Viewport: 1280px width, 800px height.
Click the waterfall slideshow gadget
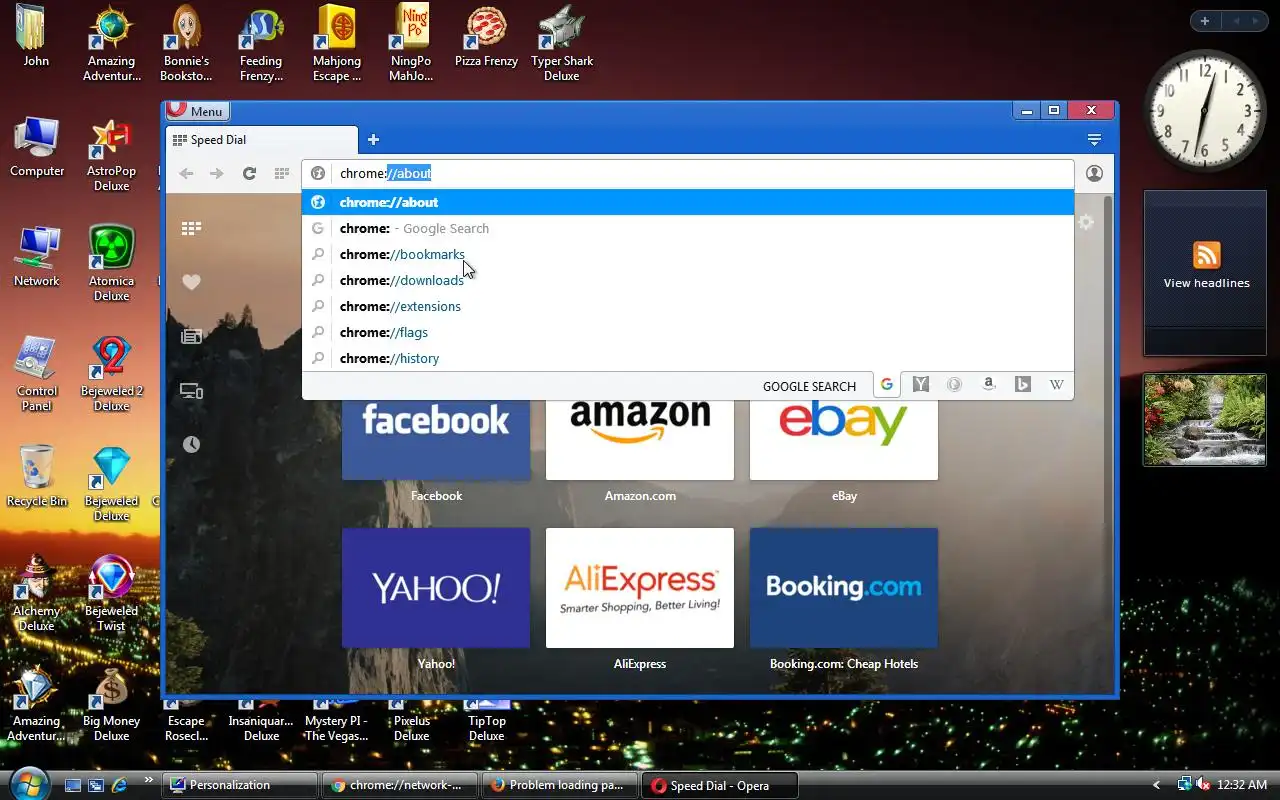tap(1205, 419)
